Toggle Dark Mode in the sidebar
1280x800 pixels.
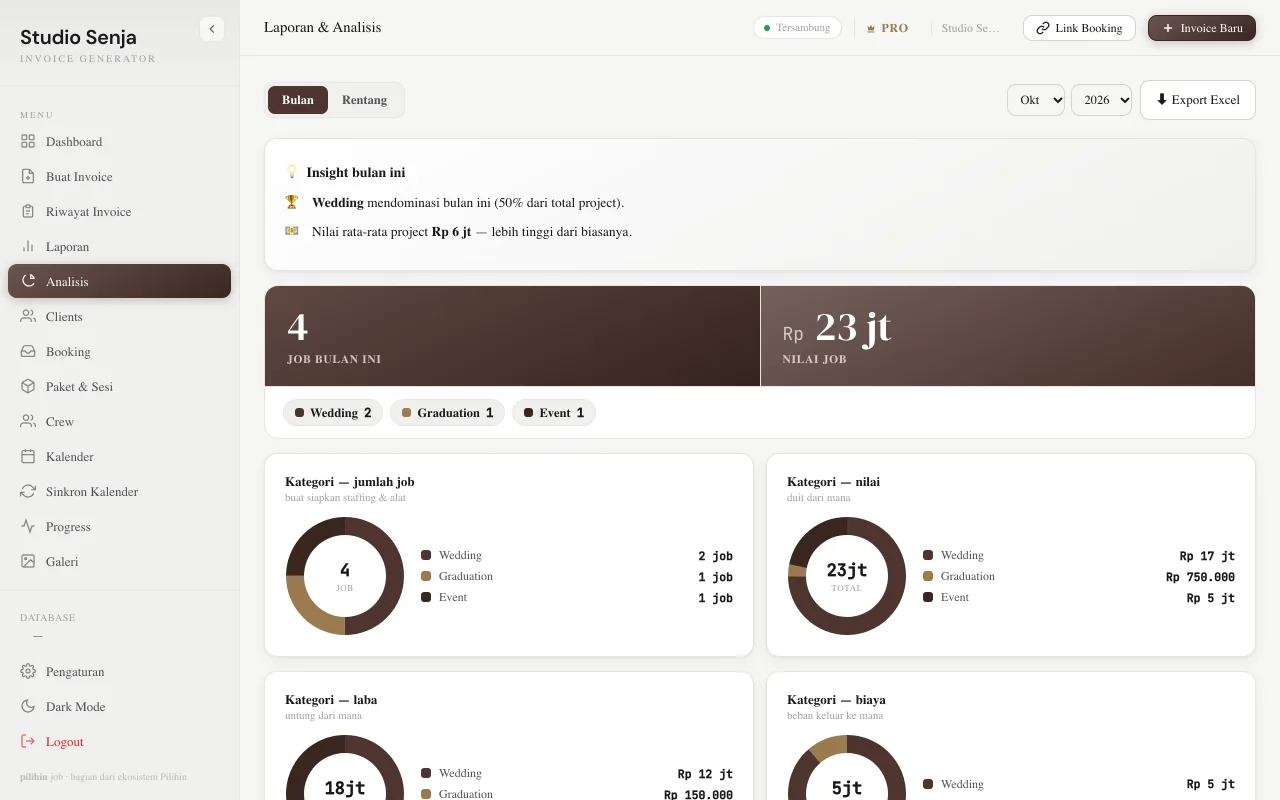coord(119,707)
